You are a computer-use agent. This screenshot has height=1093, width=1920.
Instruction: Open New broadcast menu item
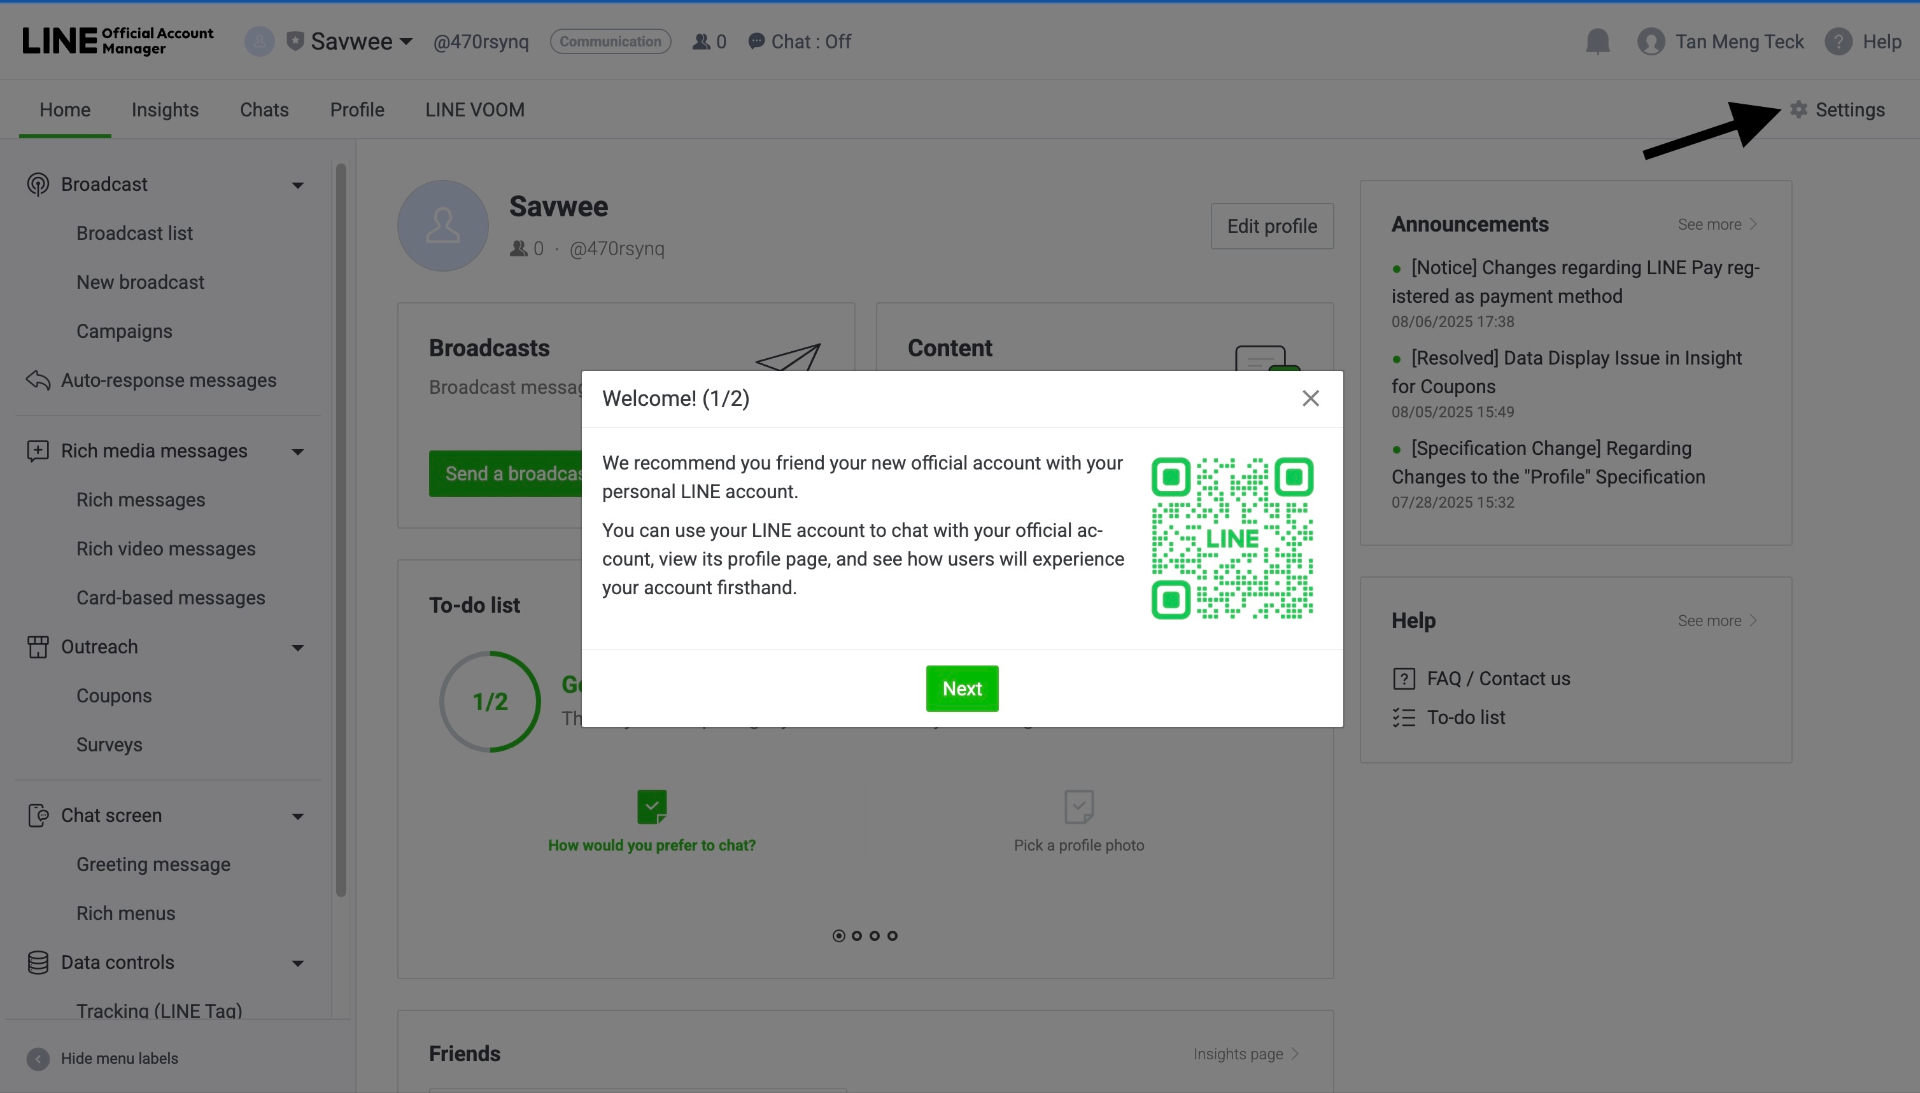point(140,282)
